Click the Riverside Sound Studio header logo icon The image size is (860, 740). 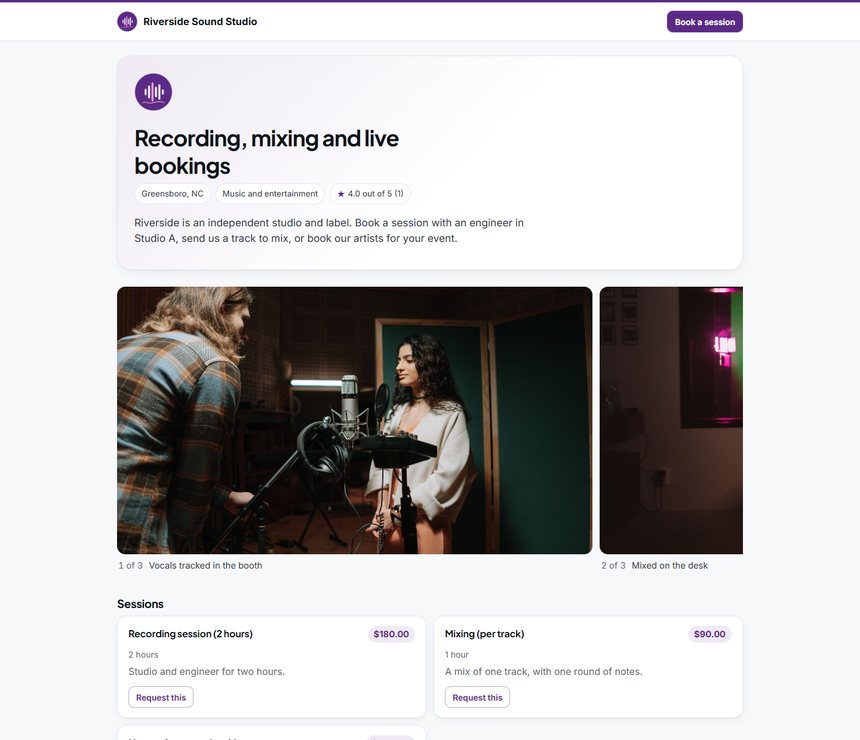coord(127,22)
